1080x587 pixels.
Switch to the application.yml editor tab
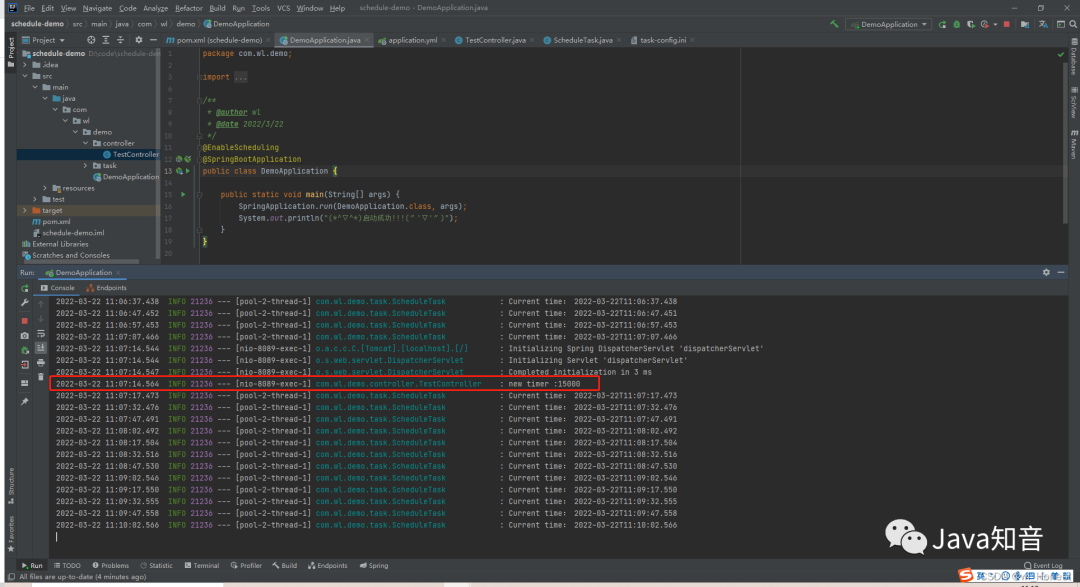(412, 40)
